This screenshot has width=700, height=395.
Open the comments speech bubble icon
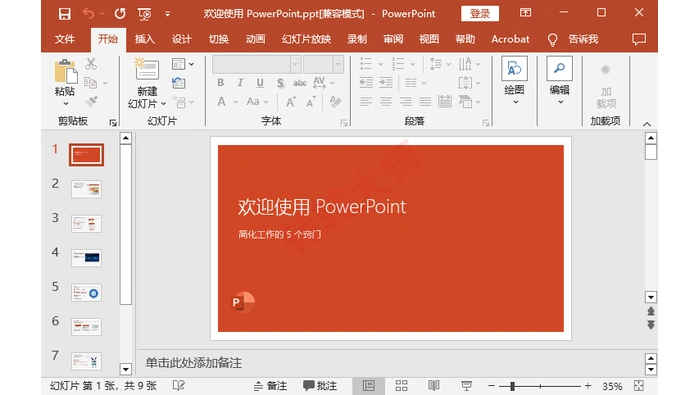pos(639,39)
